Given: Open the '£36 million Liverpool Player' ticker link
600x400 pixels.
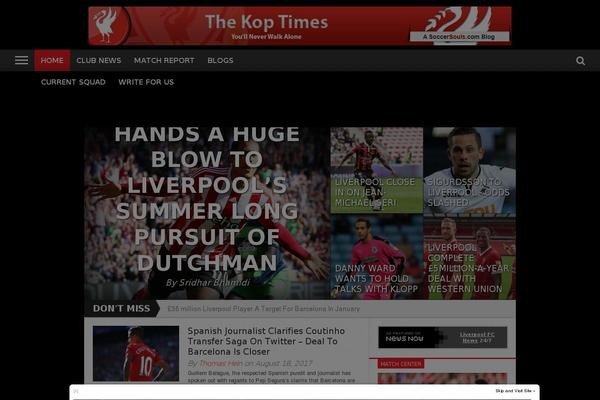Looking at the screenshot, I should tap(264, 309).
